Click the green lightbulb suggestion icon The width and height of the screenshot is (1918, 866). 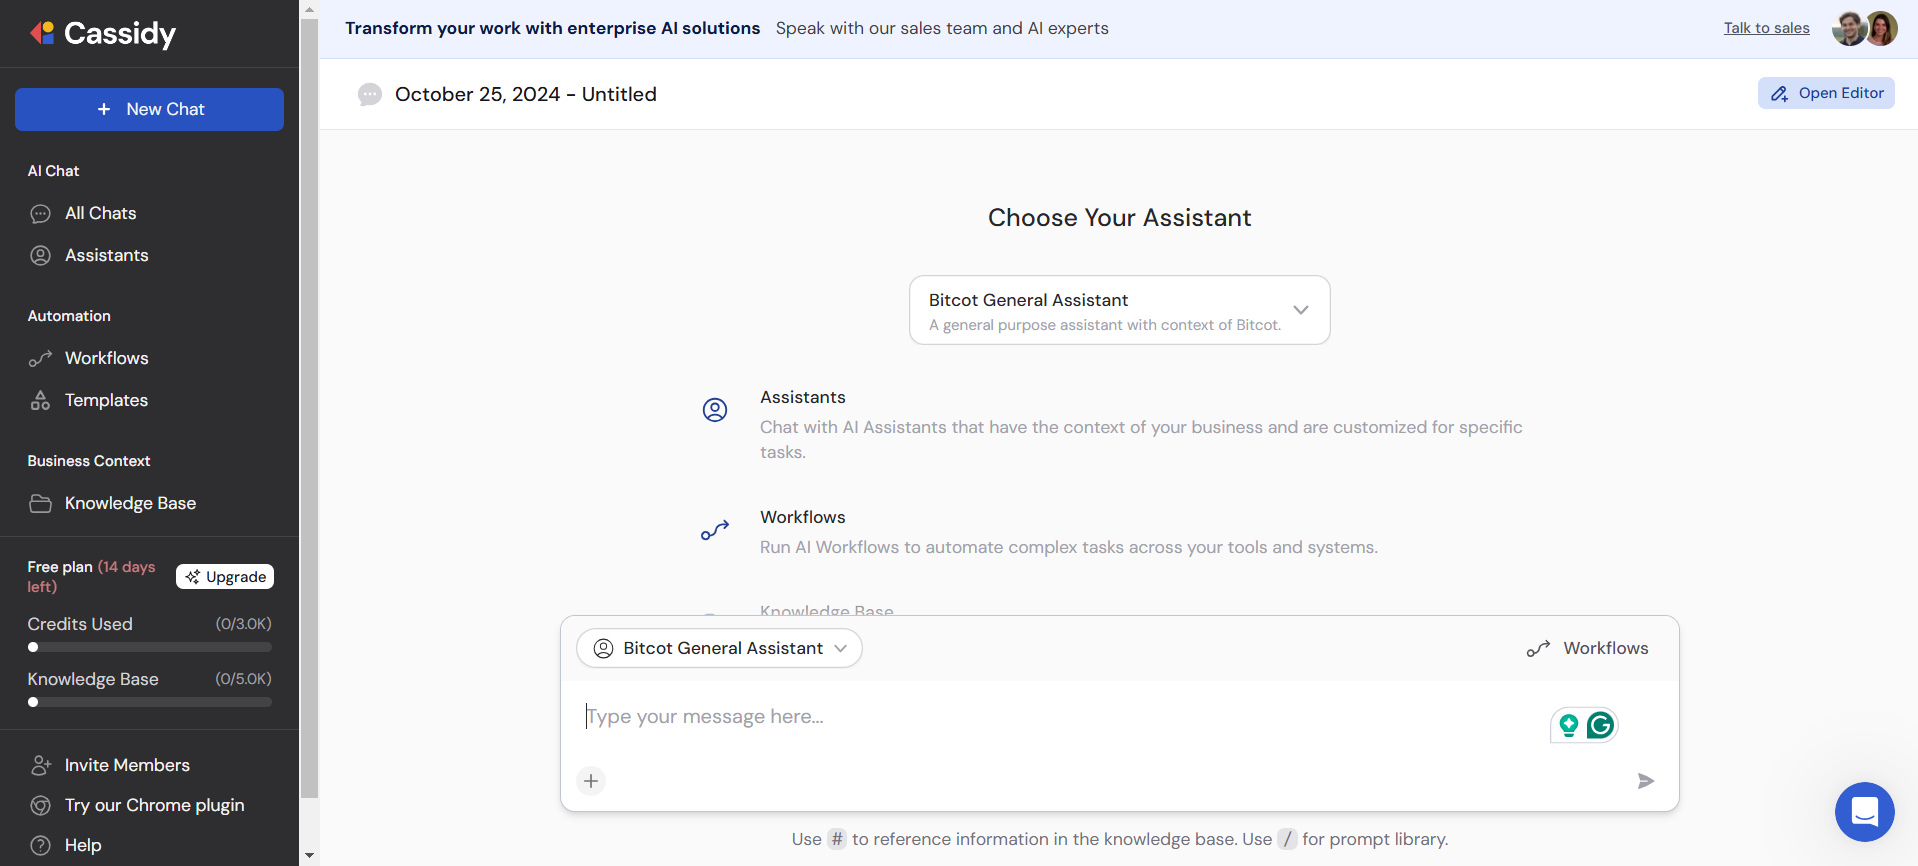tap(1568, 725)
